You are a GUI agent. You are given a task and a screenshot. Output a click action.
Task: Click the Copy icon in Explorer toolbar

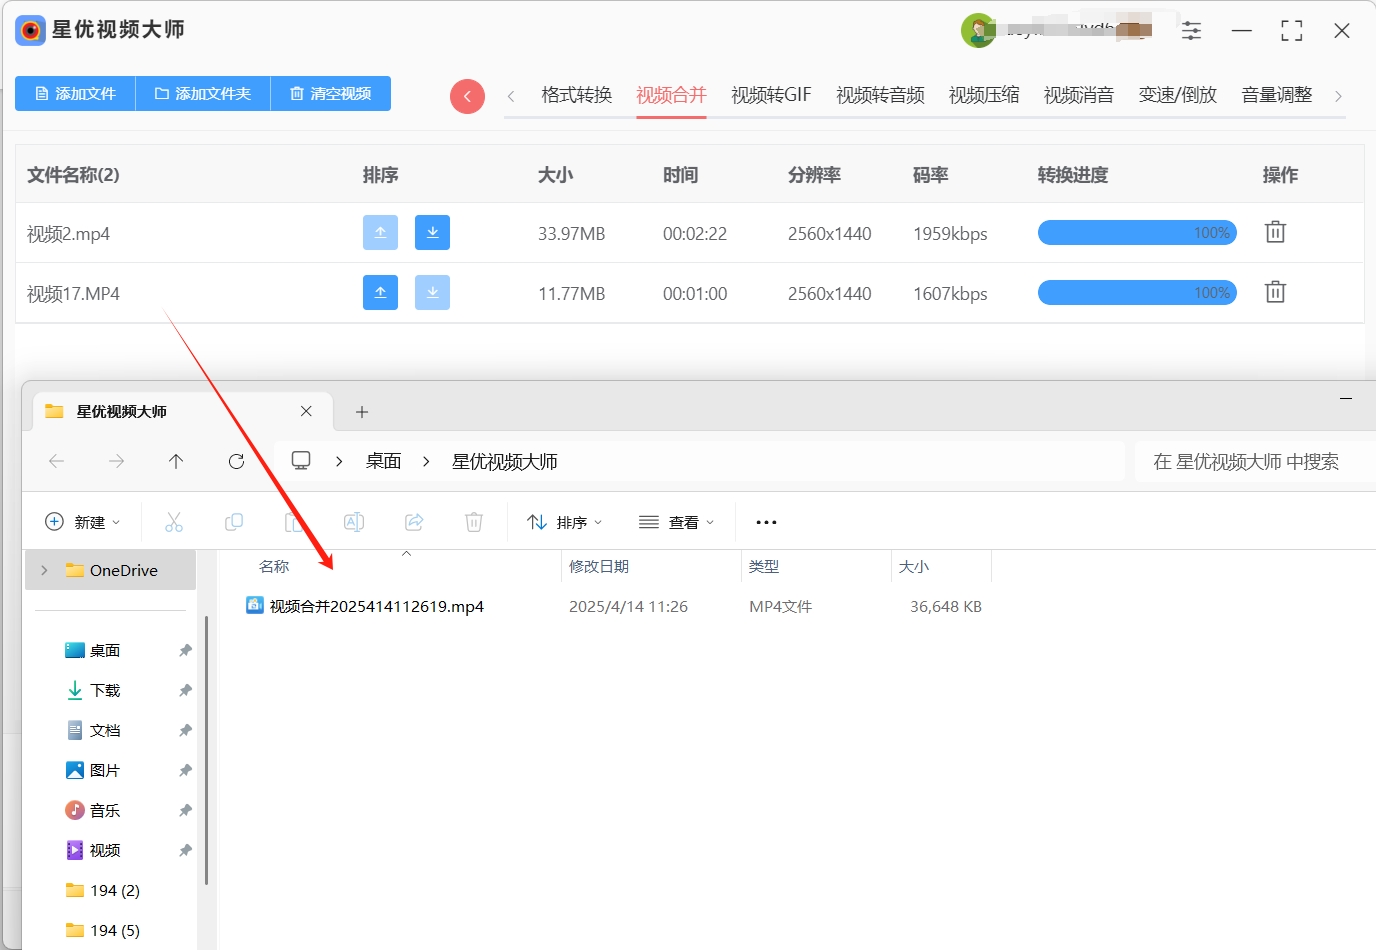pyautogui.click(x=234, y=522)
